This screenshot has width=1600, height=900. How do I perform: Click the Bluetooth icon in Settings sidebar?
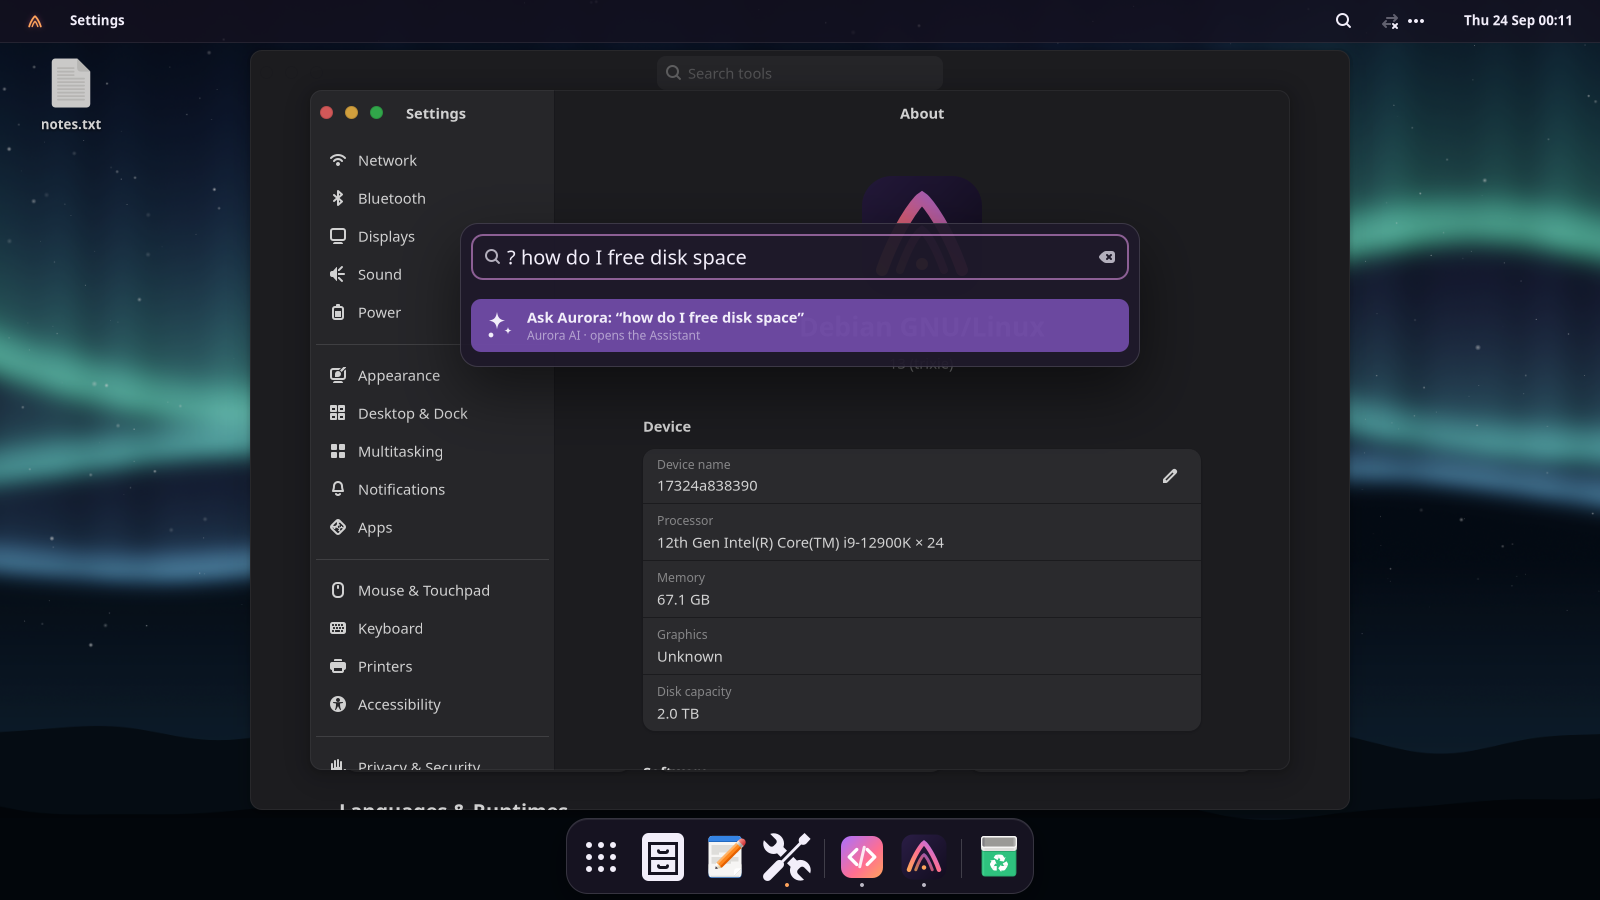coord(338,198)
